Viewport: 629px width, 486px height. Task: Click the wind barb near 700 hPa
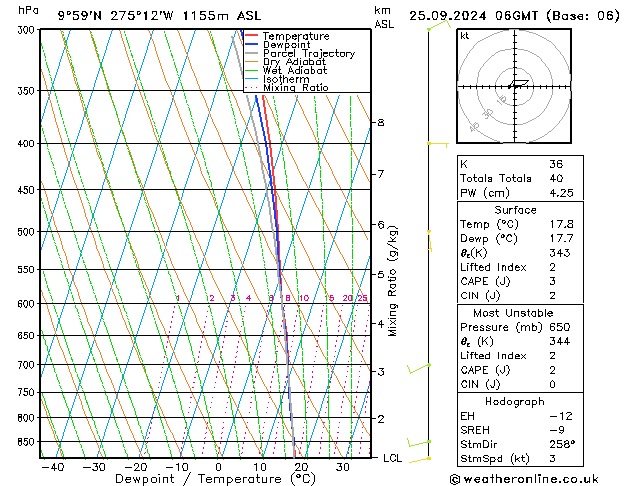[x=420, y=369]
